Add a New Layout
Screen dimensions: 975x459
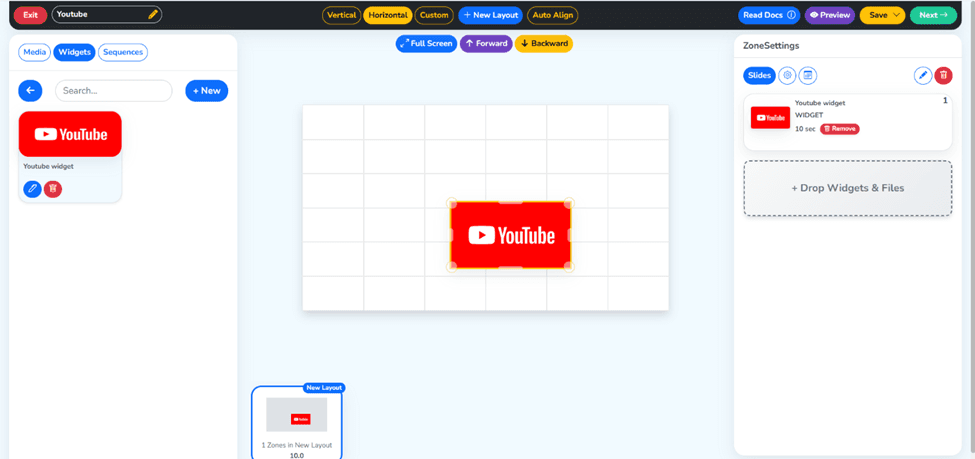tap(490, 15)
